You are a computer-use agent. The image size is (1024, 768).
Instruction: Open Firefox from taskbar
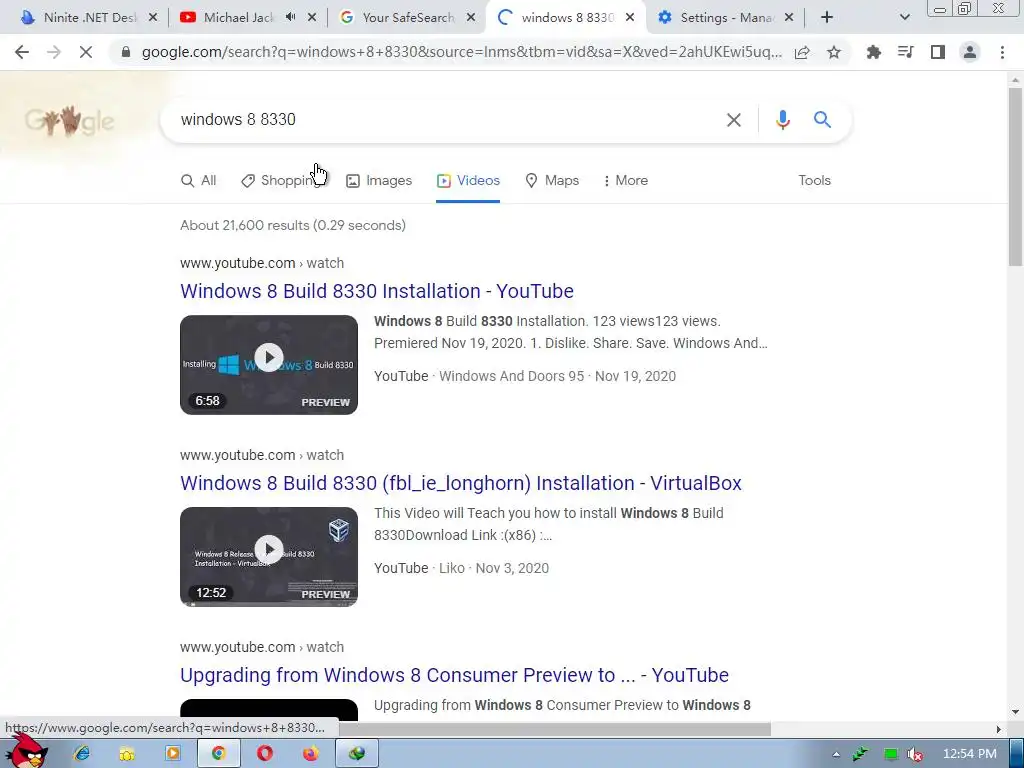pos(310,754)
